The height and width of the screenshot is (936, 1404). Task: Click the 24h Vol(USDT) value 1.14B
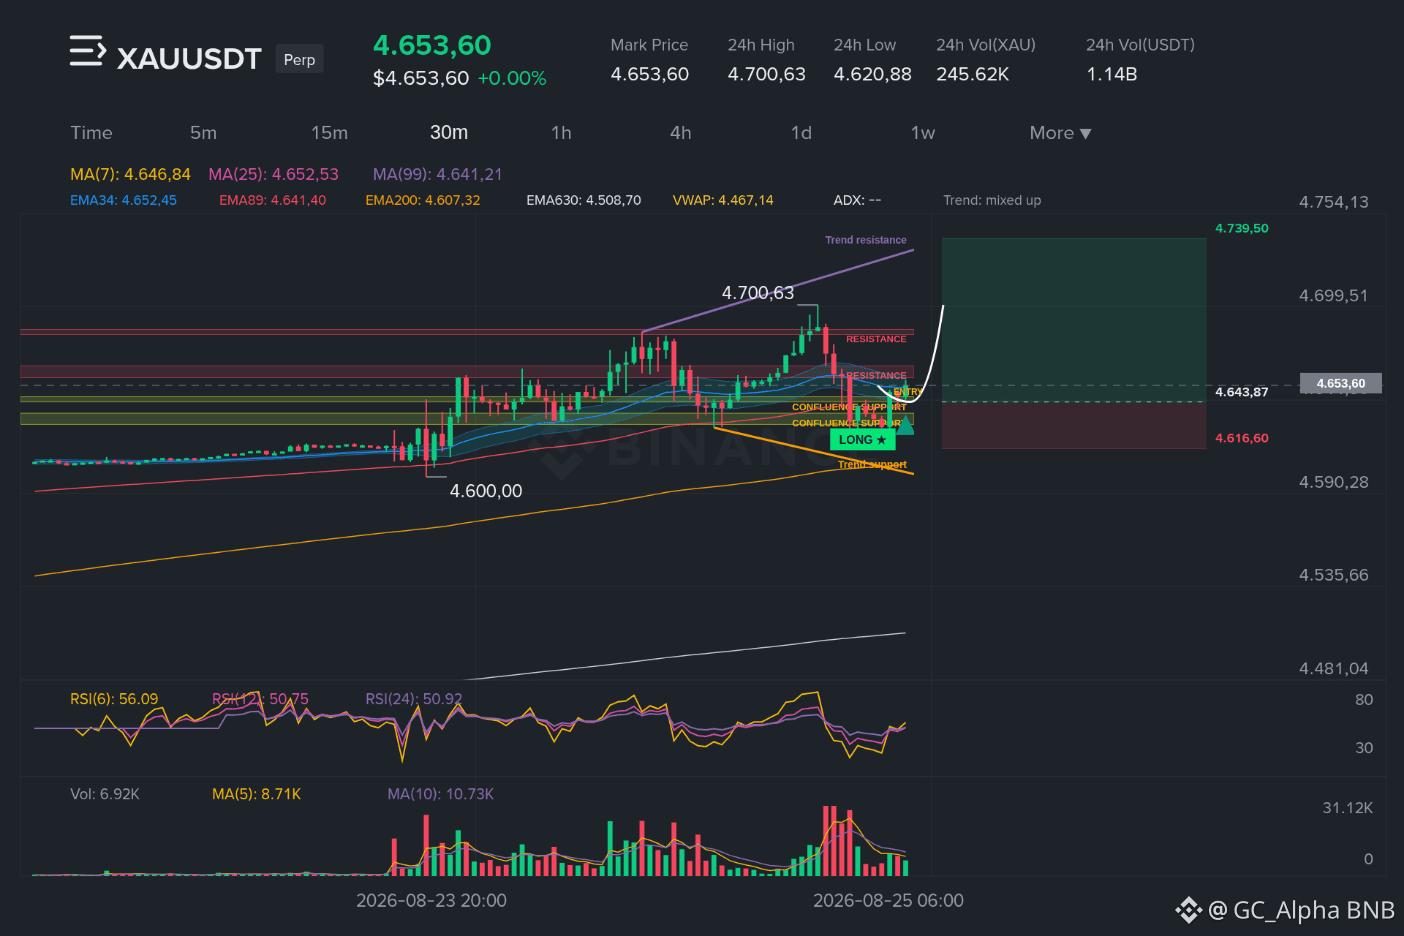pyautogui.click(x=1111, y=74)
